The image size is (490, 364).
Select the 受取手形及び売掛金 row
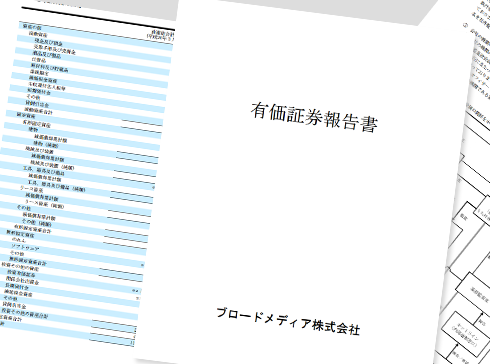(54, 49)
